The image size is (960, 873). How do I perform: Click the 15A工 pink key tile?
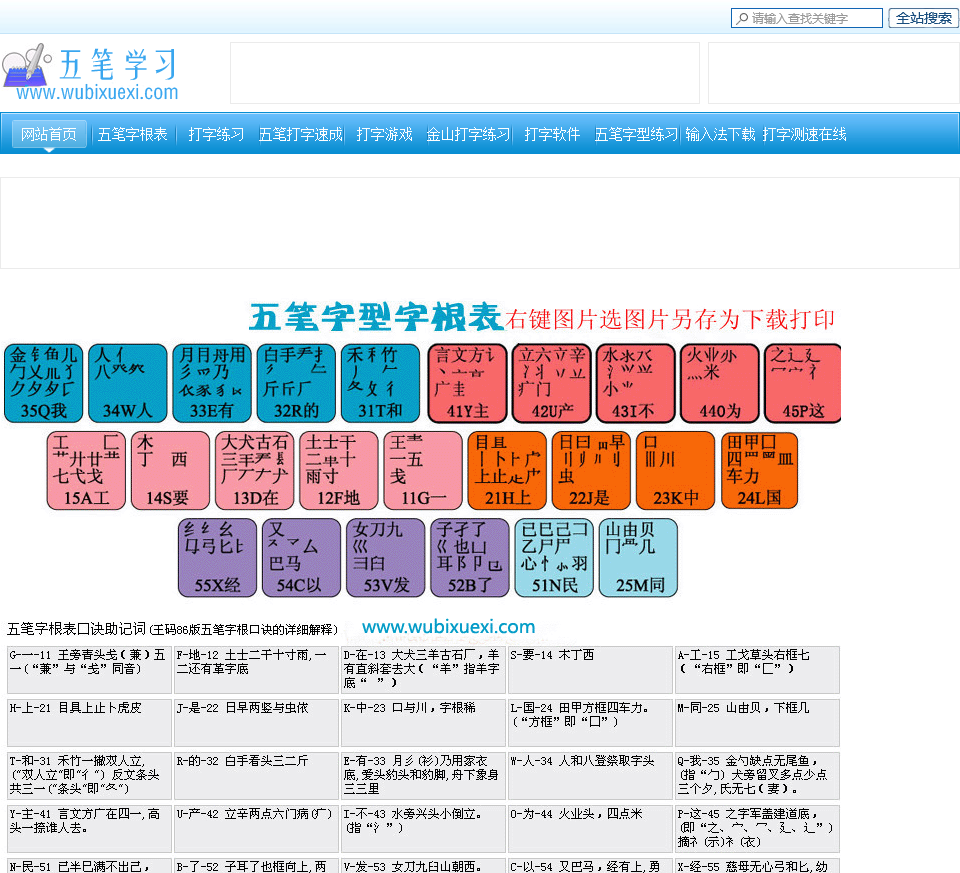point(86,470)
